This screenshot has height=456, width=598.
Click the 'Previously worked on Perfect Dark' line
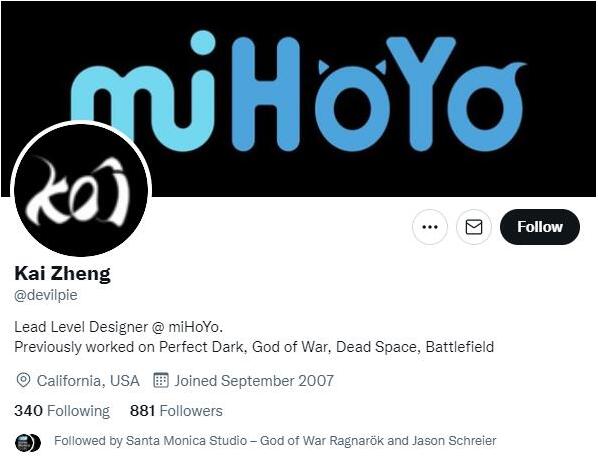click(x=254, y=347)
